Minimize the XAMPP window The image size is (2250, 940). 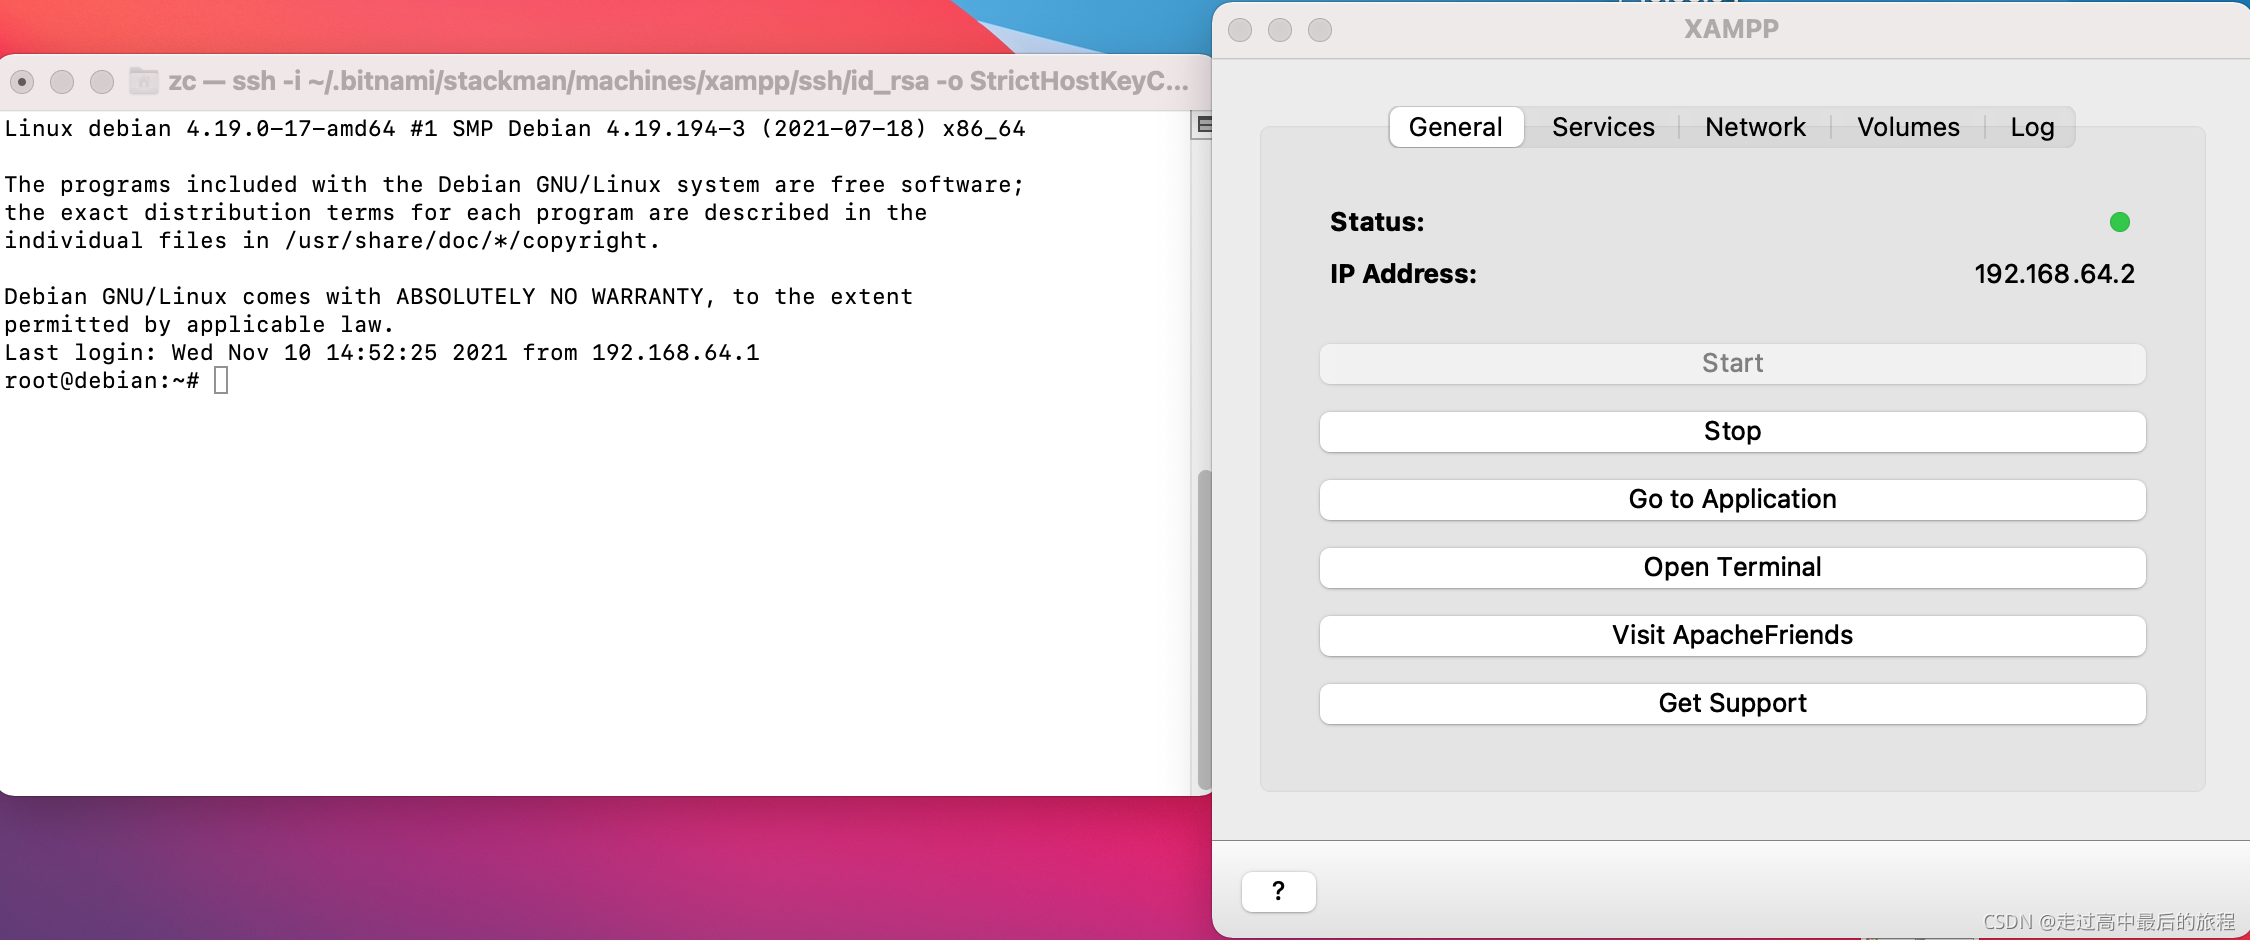tap(1280, 30)
